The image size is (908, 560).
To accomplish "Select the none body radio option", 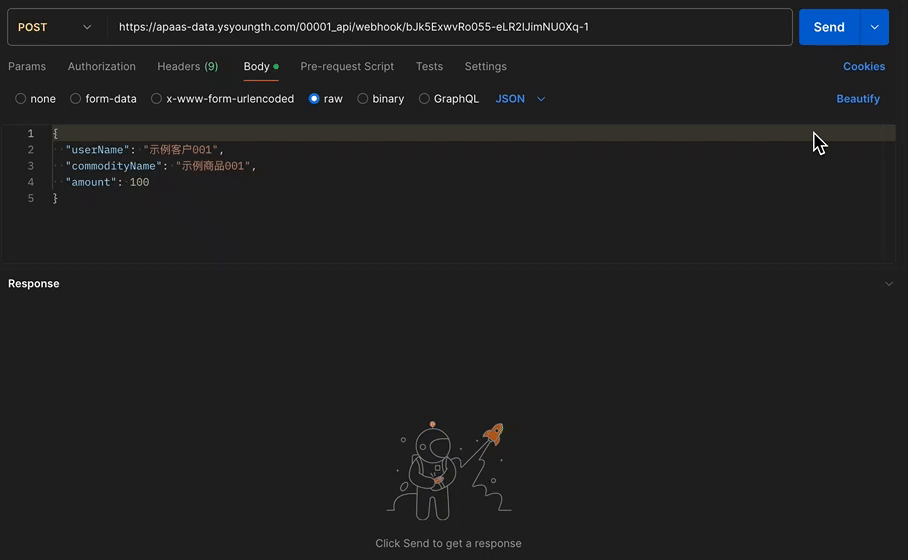I will click(21, 98).
